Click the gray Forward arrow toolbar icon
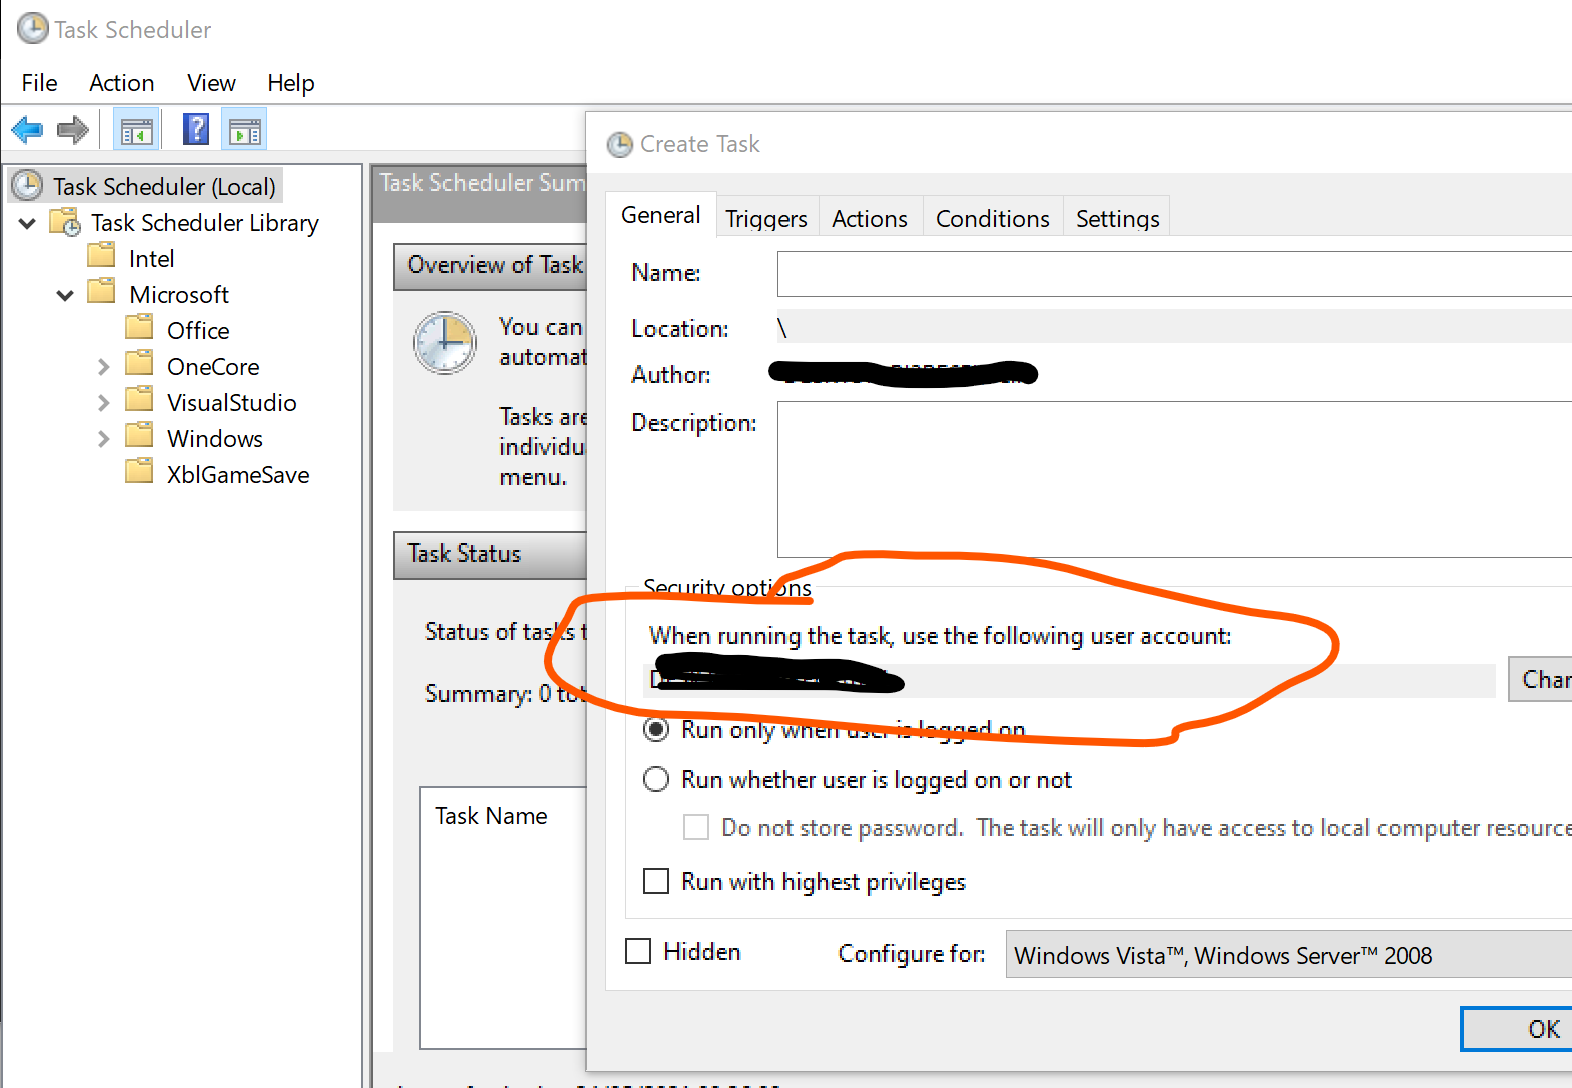Viewport: 1572px width, 1088px height. click(73, 130)
